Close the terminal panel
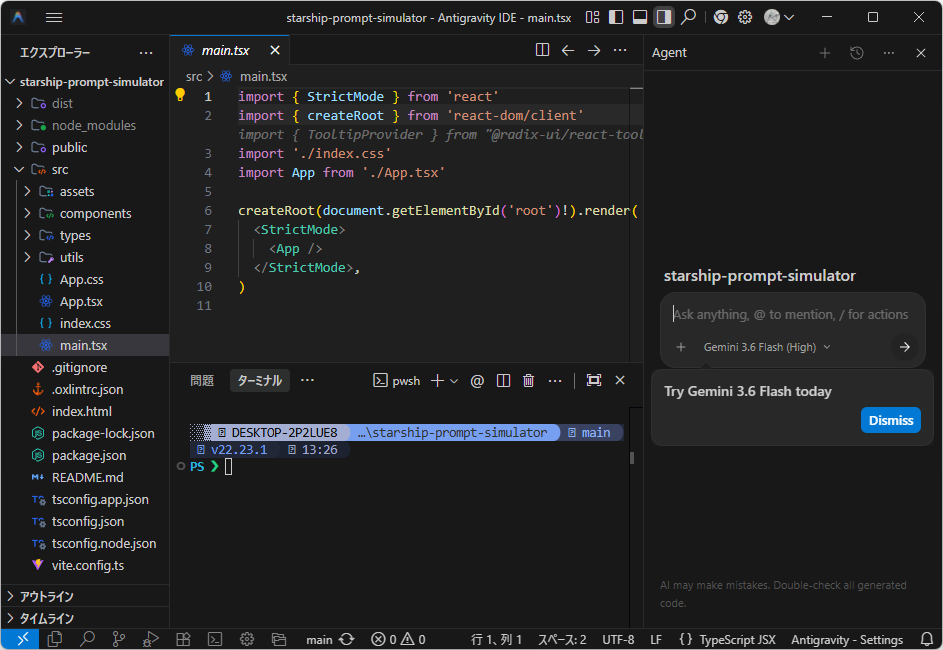This screenshot has height=650, width=943. (620, 380)
